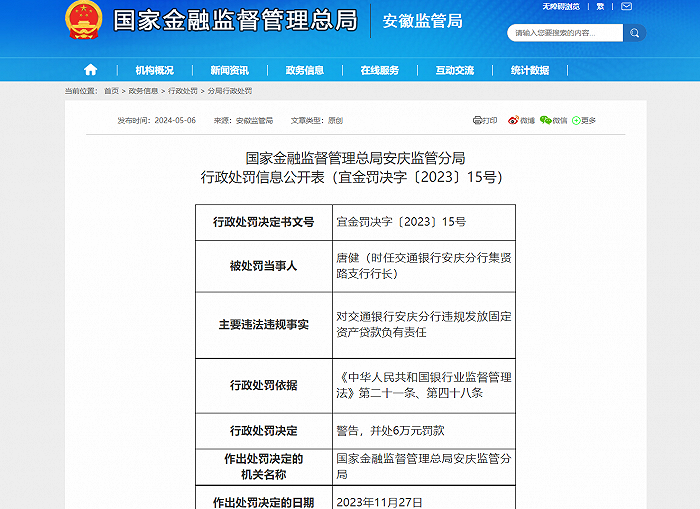This screenshot has width=700, height=509.
Task: Click the search magnifier button
Action: click(x=634, y=33)
